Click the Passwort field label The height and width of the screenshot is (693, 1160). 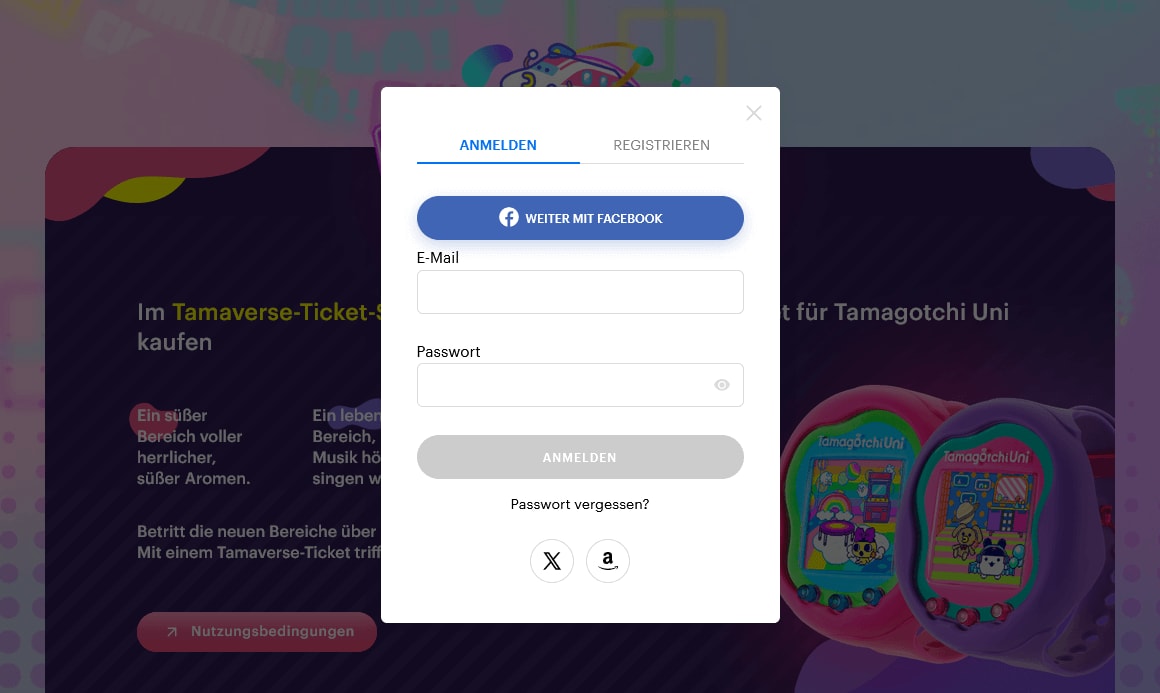(x=448, y=351)
